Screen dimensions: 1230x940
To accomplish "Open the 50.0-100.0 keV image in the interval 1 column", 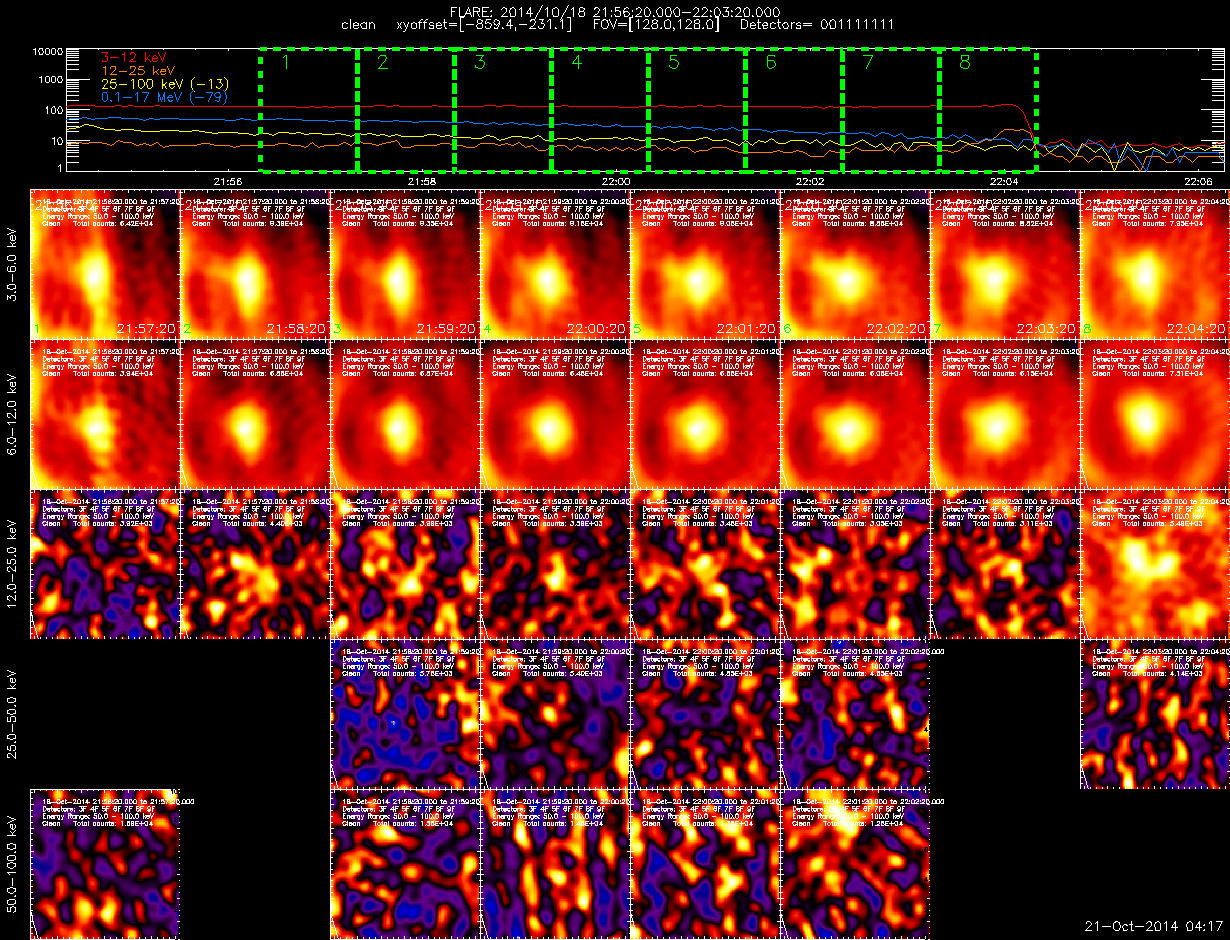I will click(x=105, y=863).
